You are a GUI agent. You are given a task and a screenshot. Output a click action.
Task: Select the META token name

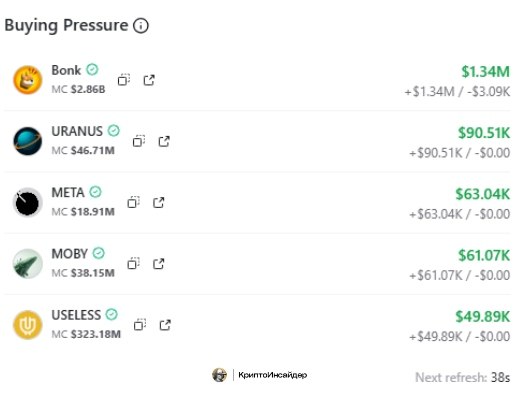point(68,193)
